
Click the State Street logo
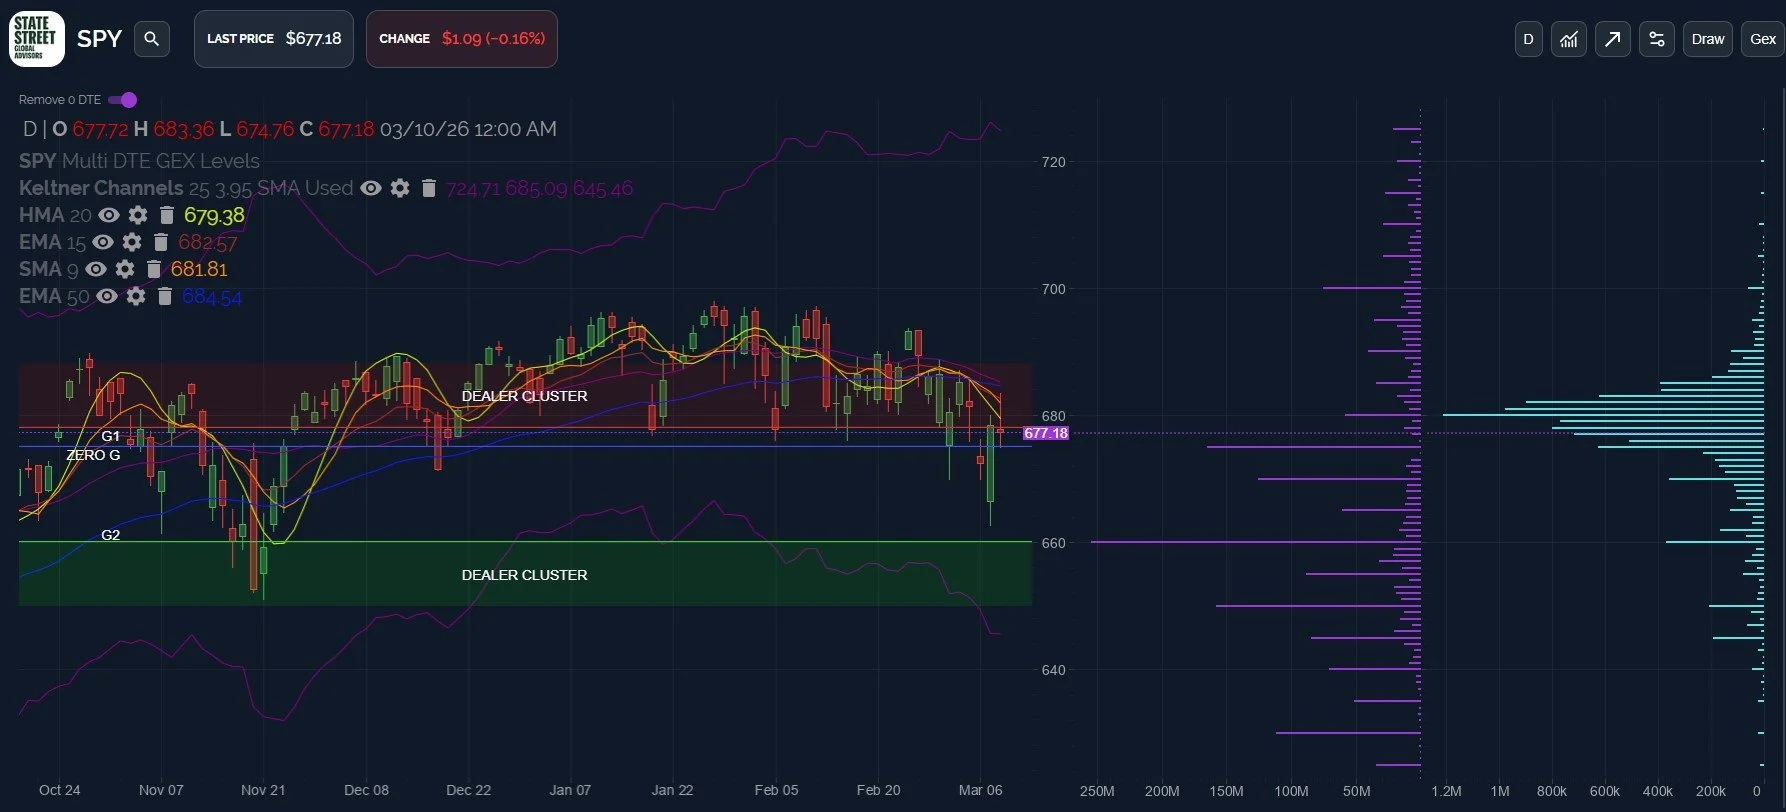(x=37, y=39)
